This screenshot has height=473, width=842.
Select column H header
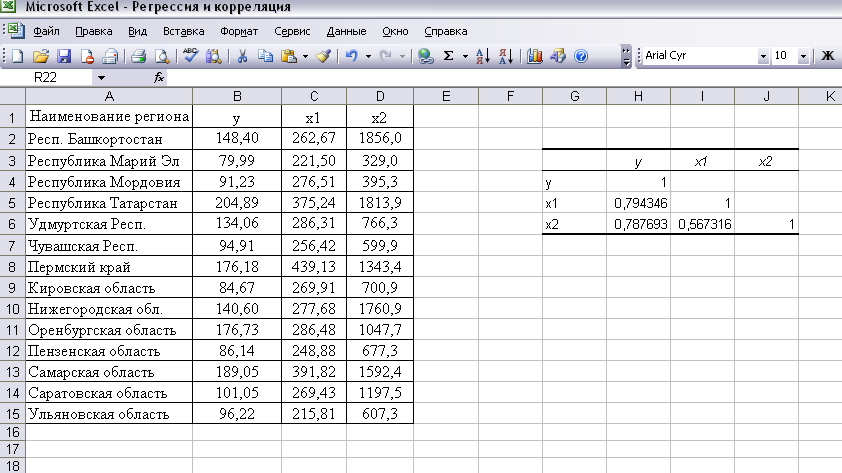(x=638, y=96)
